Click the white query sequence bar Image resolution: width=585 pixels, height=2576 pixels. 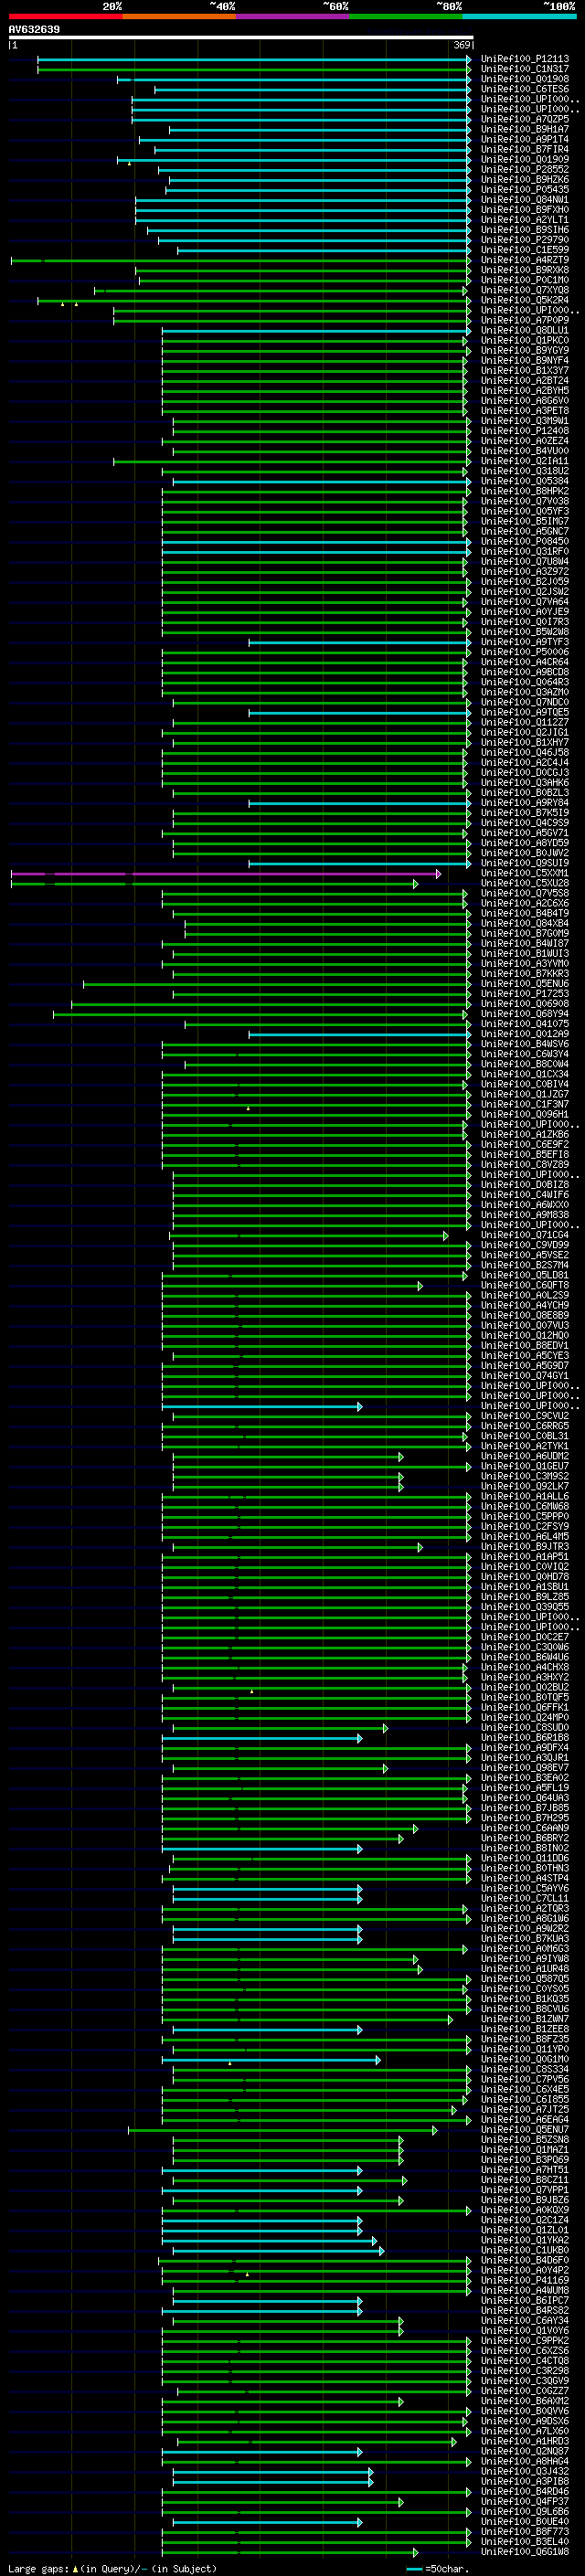(x=240, y=38)
